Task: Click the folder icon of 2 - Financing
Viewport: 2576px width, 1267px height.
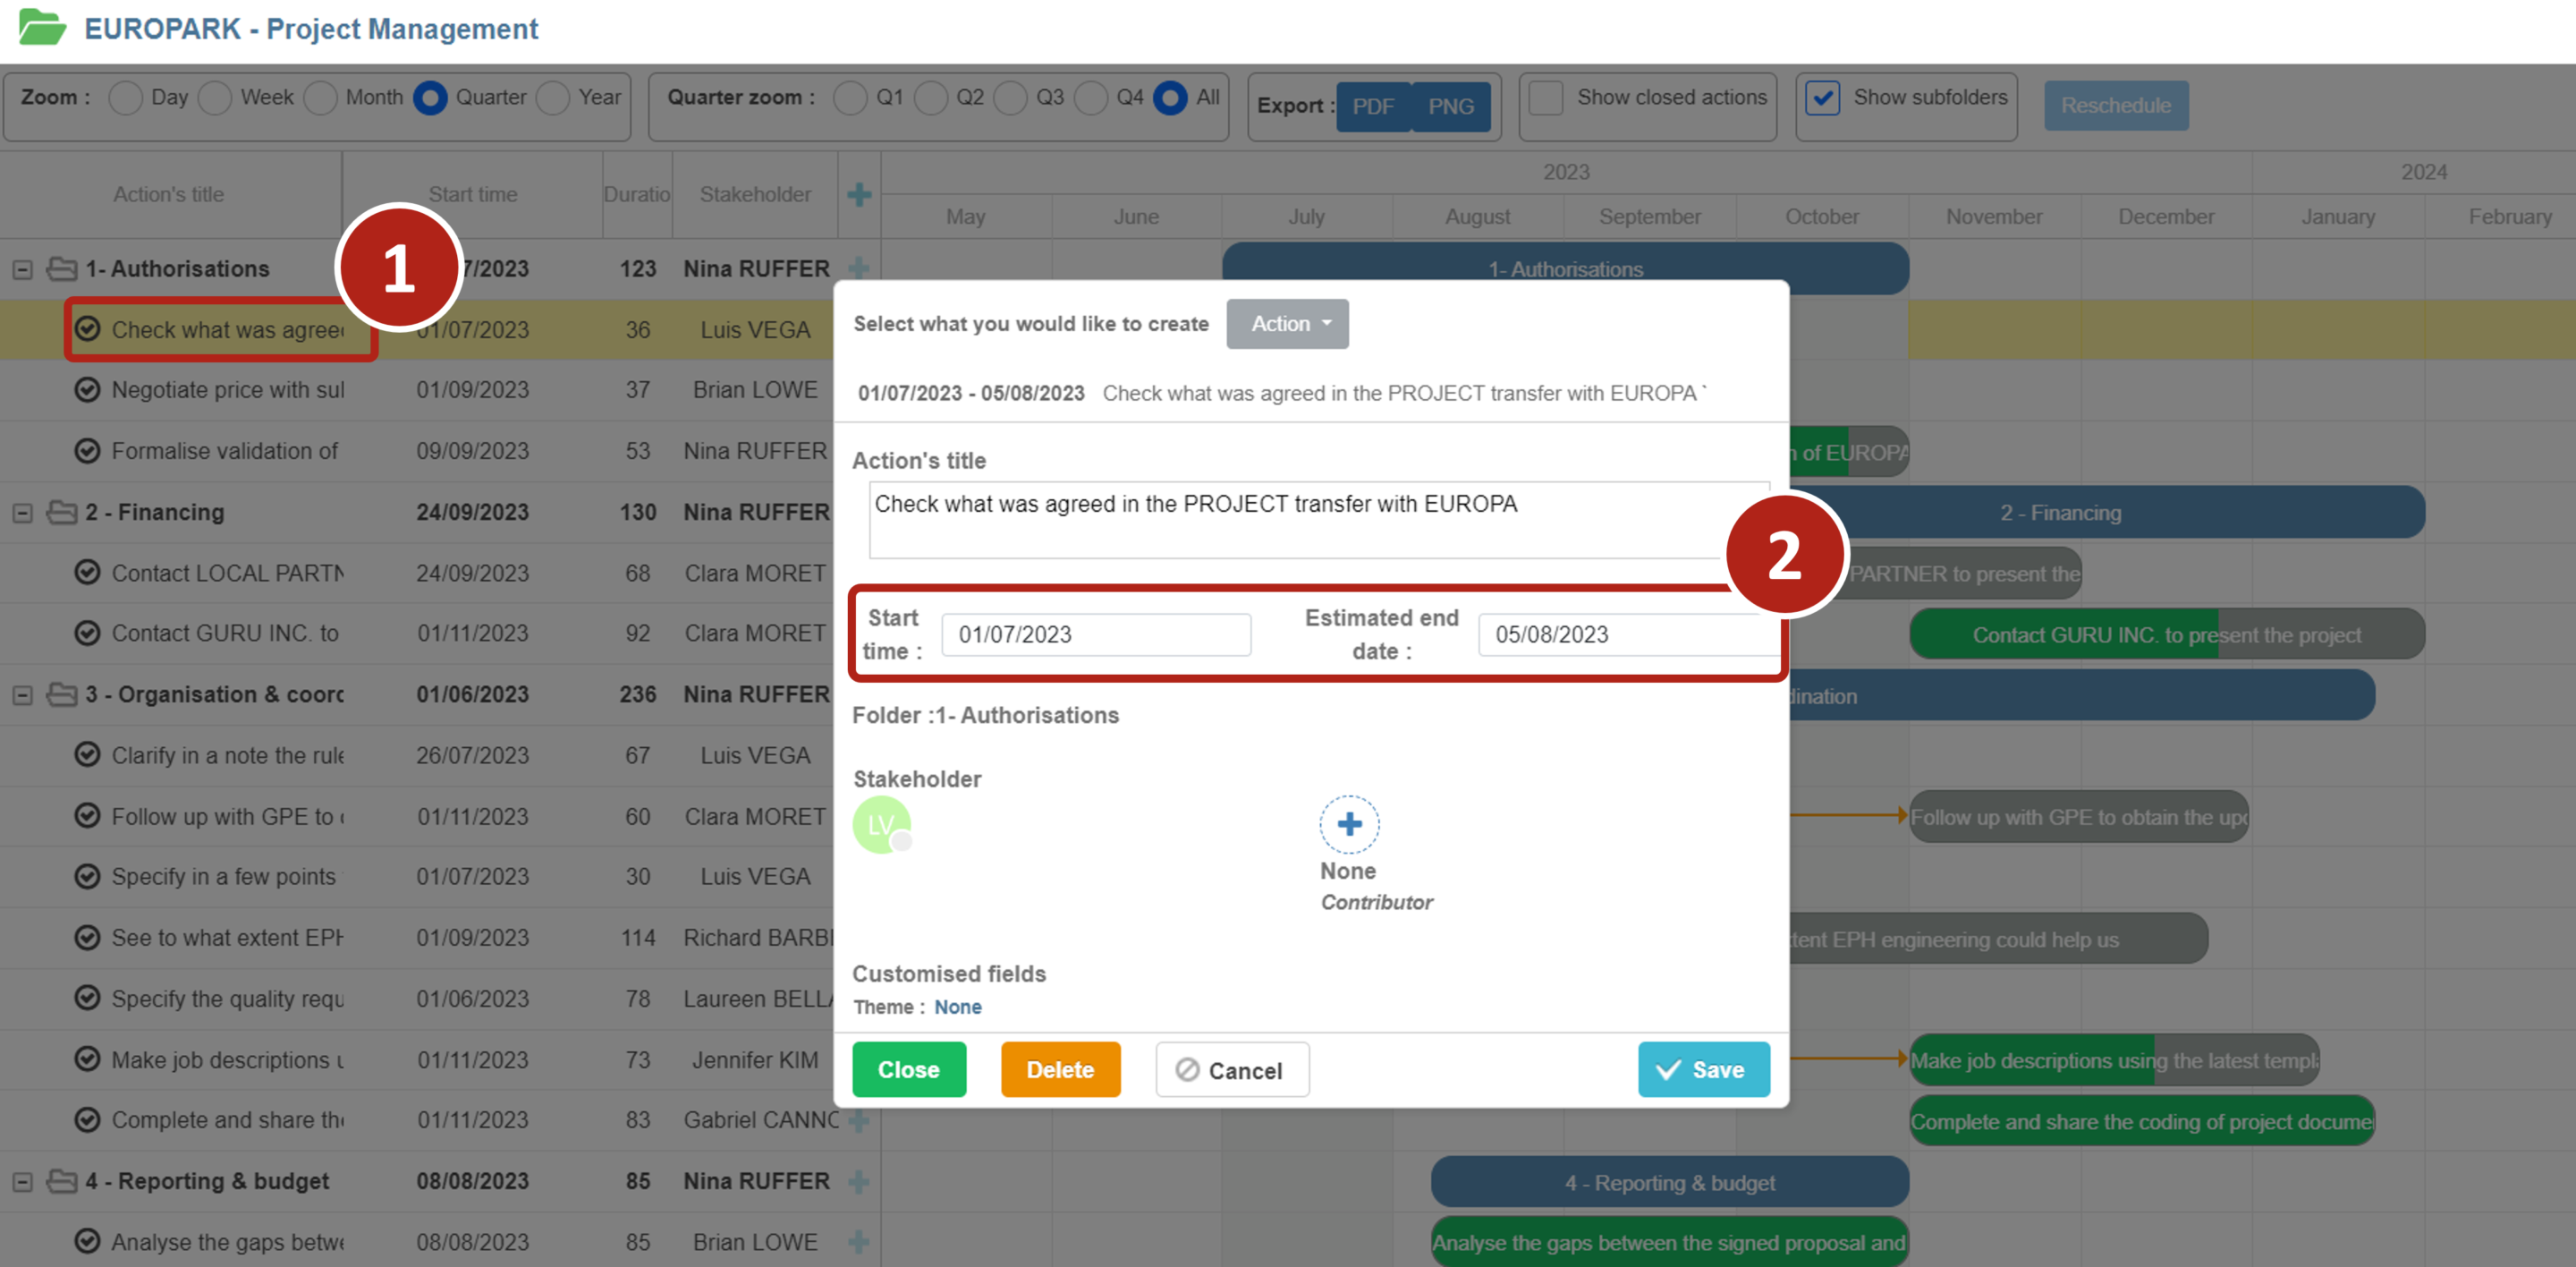Action: (x=62, y=512)
